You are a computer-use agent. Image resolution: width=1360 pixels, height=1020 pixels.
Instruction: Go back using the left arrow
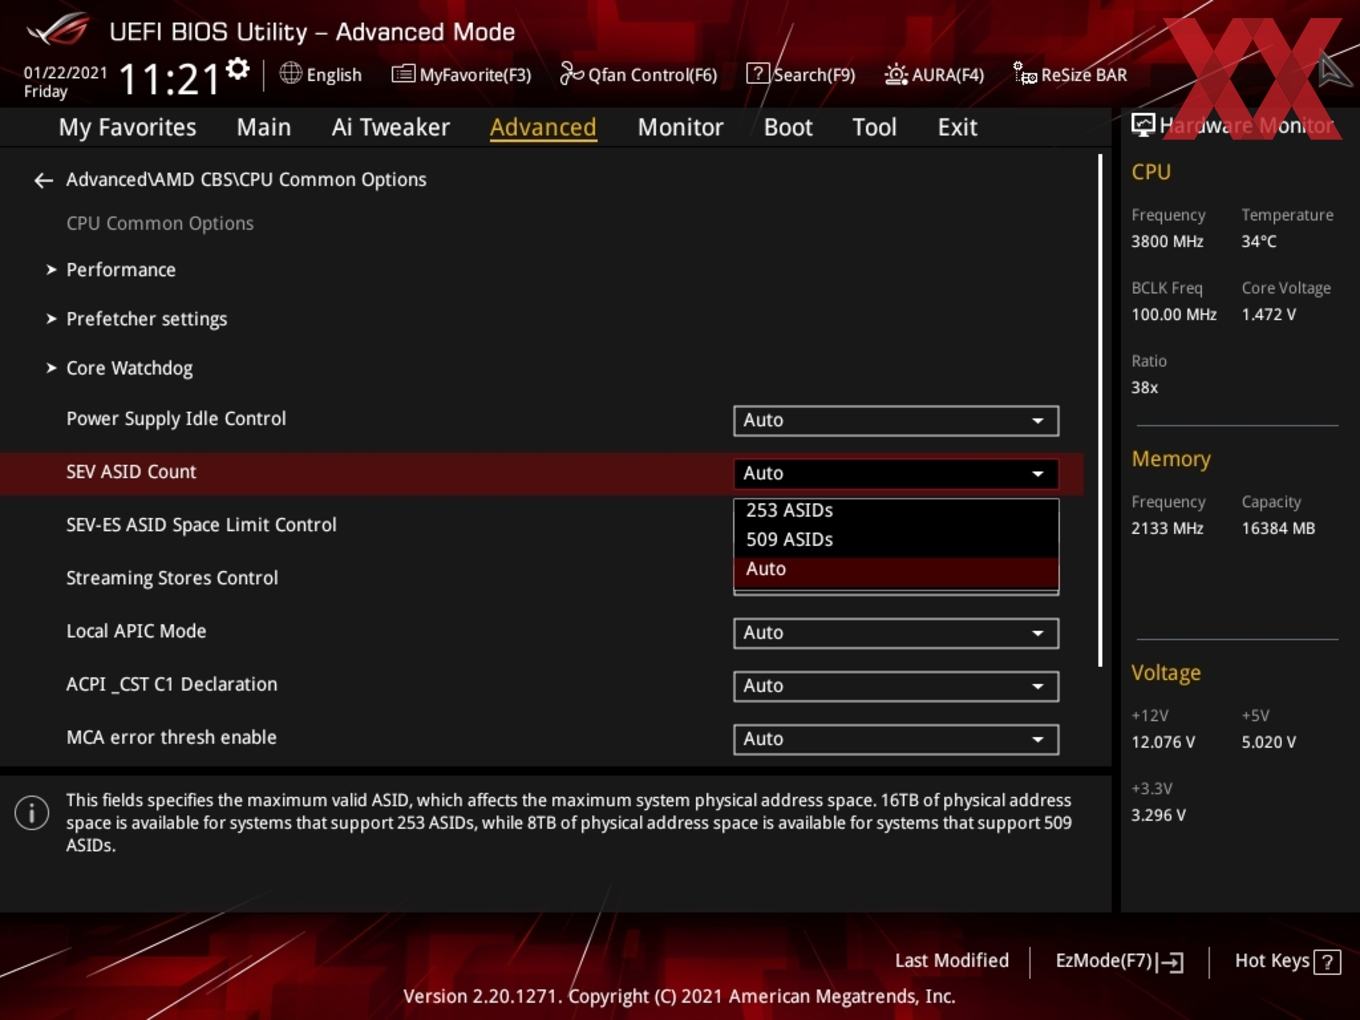43,180
